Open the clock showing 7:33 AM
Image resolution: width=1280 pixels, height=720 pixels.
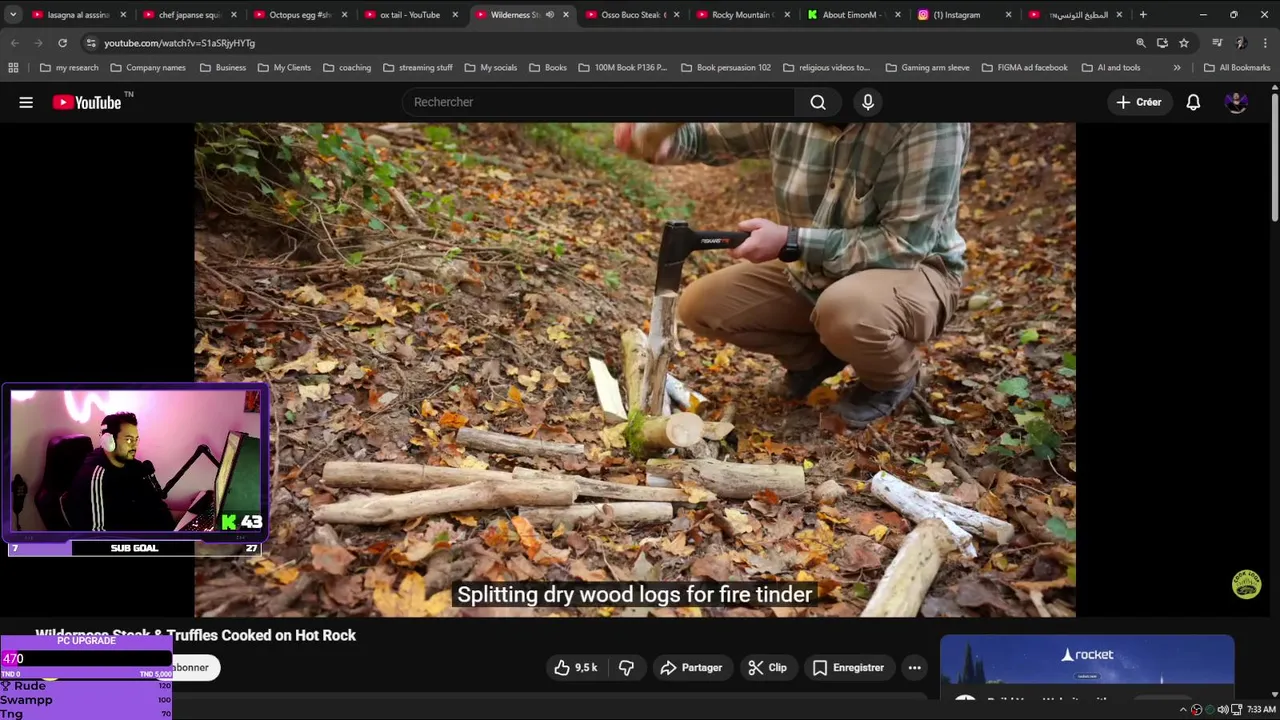[x=1261, y=710]
